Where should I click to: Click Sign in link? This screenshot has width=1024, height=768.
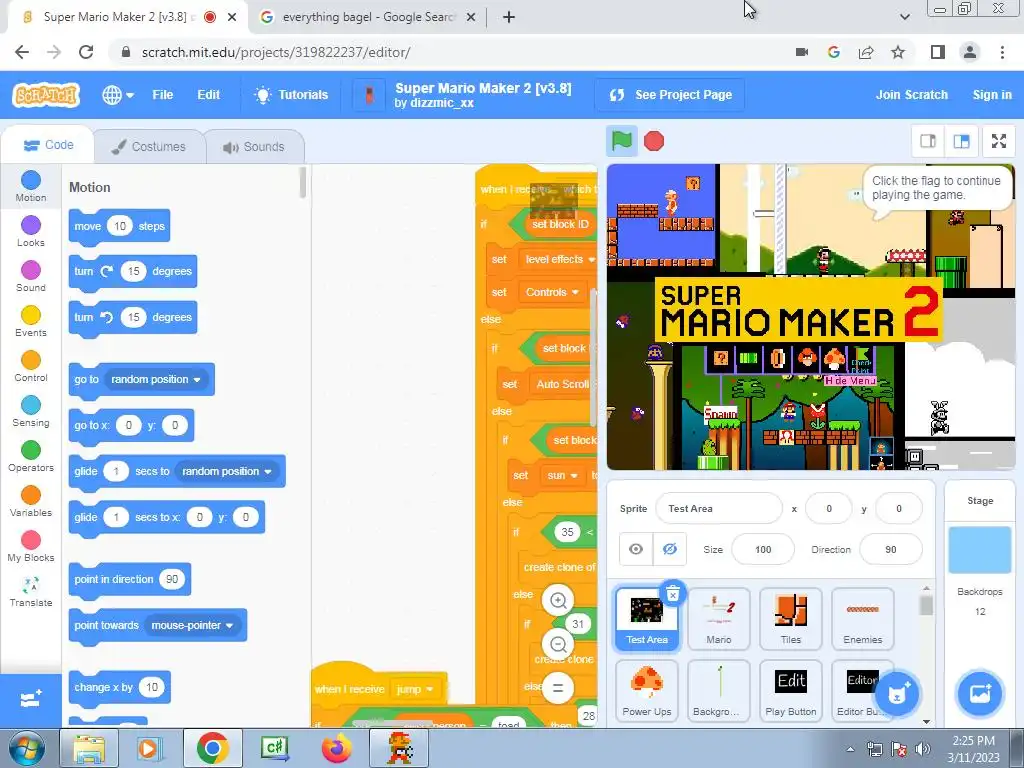(x=992, y=95)
